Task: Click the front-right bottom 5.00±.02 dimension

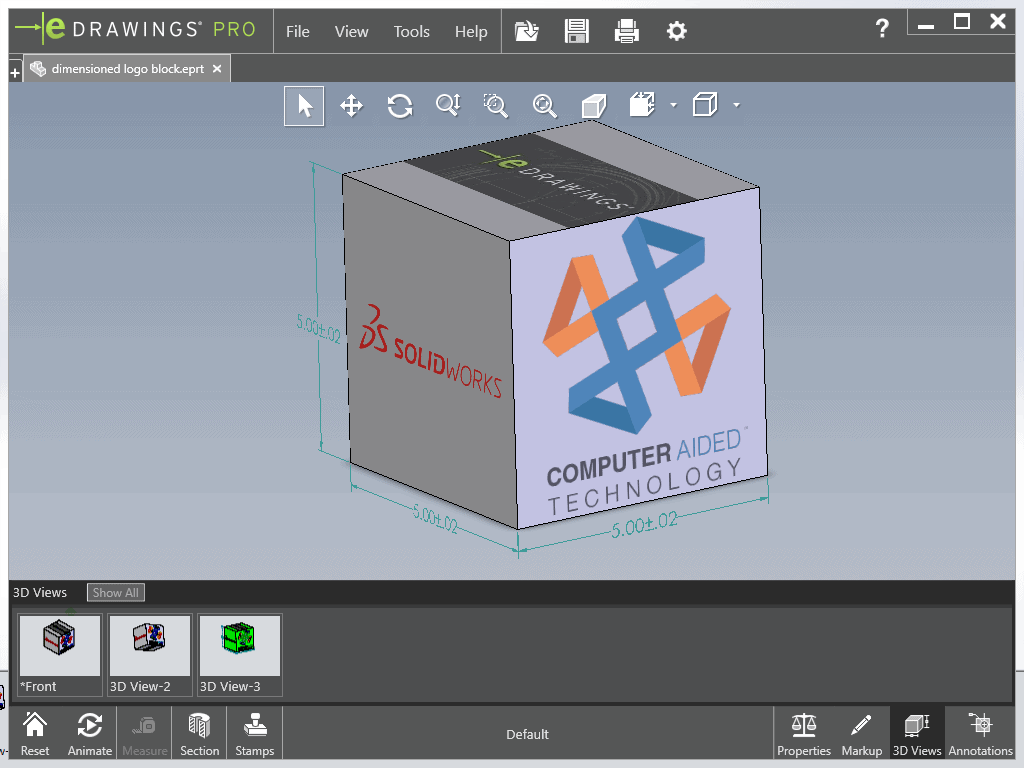Action: 645,524
